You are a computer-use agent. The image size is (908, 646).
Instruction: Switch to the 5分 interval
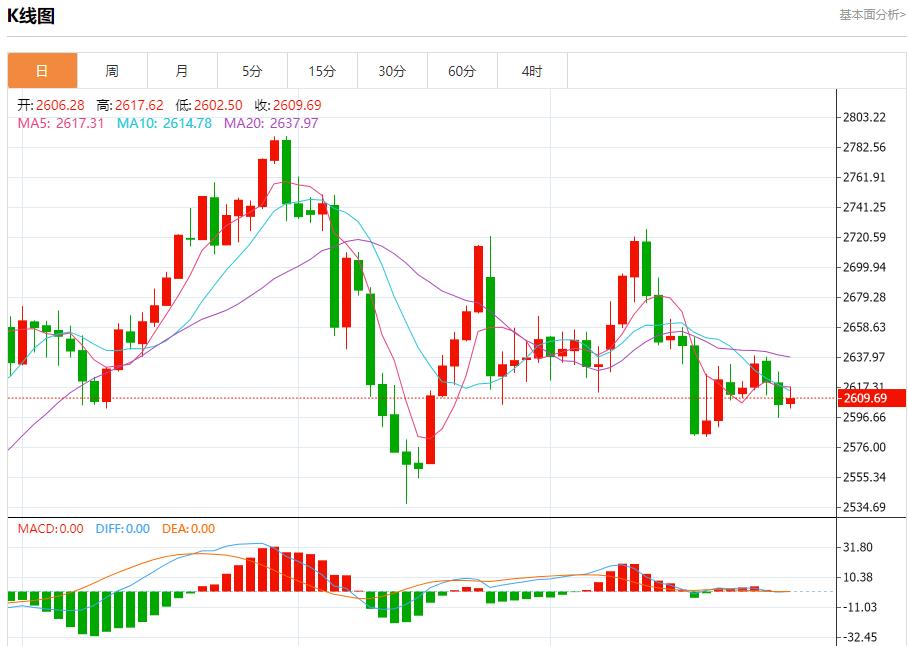click(252, 70)
